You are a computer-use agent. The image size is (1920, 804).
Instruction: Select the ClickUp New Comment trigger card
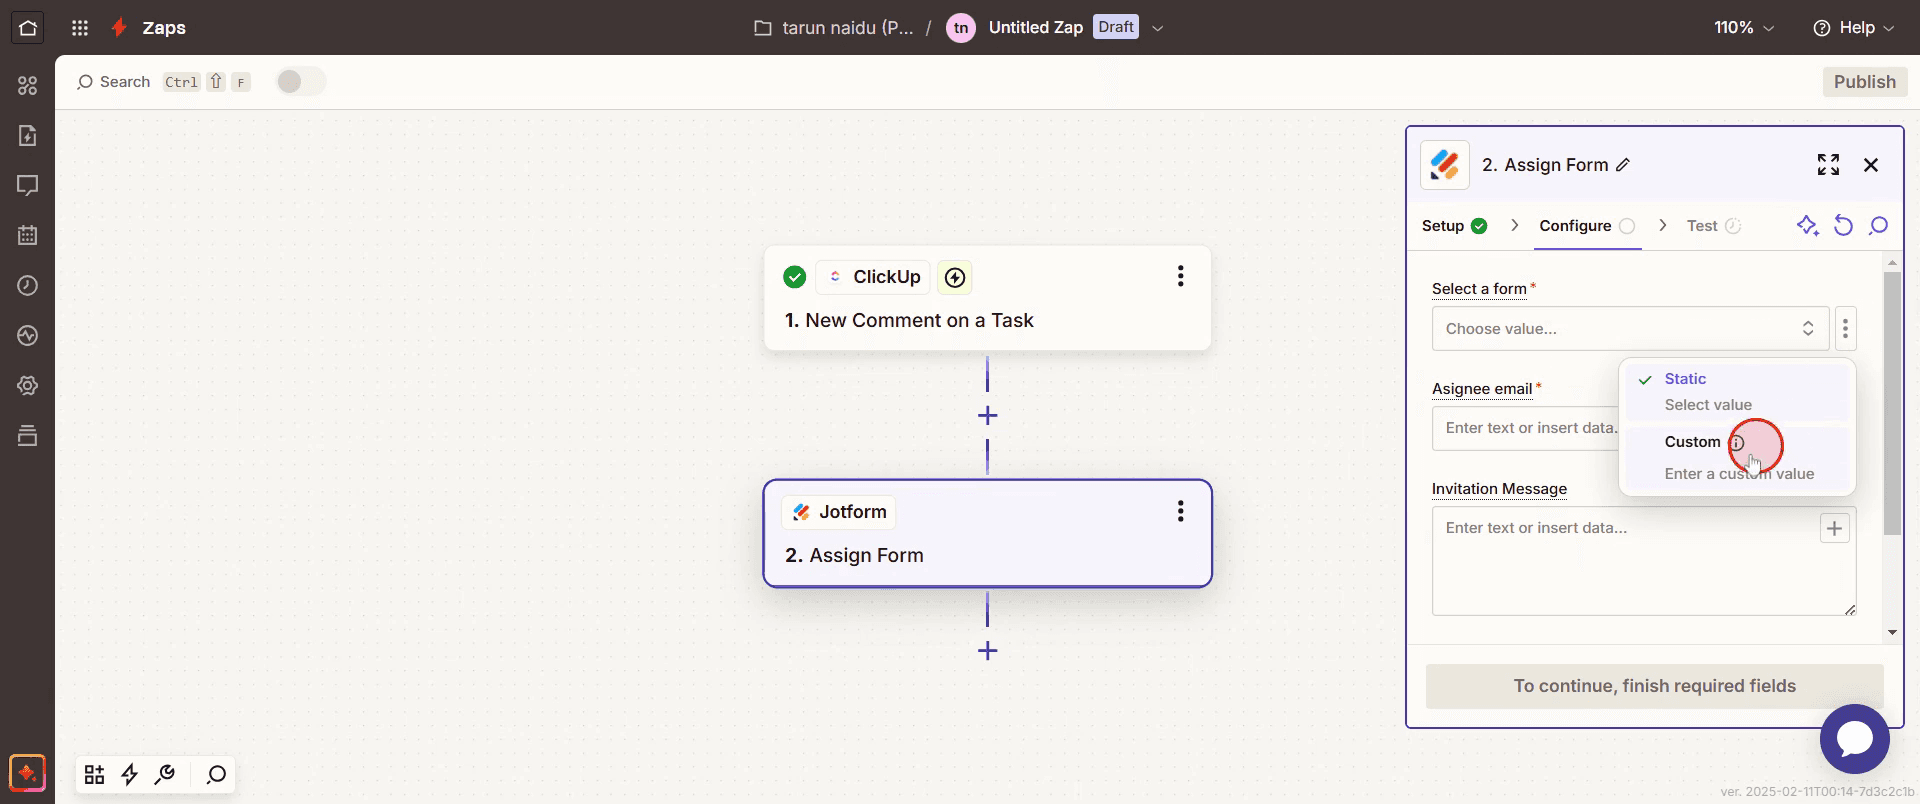tap(987, 298)
